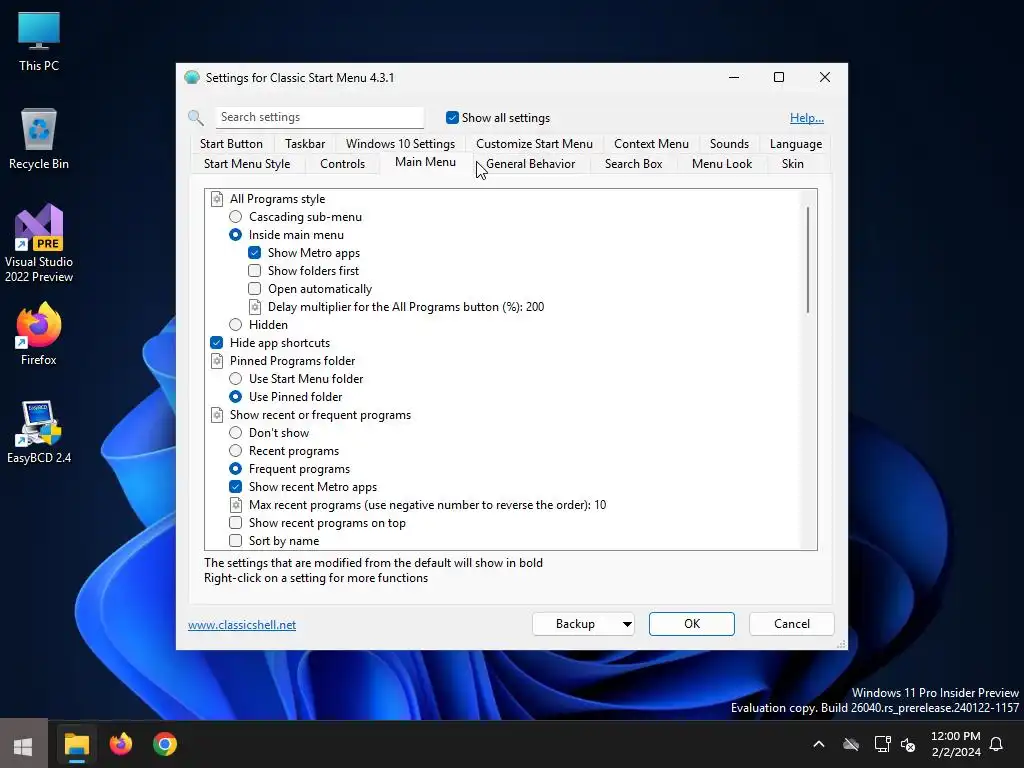
Task: Select the Cascading sub-menu radio button
Action: click(x=235, y=217)
